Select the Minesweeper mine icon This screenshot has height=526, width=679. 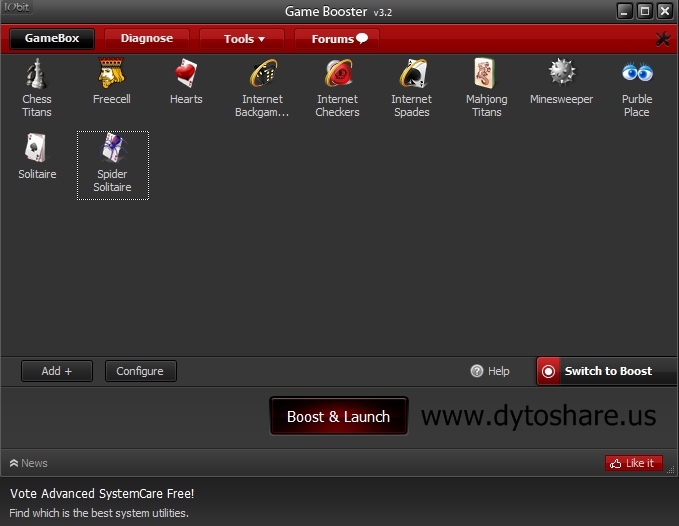[x=562, y=72]
